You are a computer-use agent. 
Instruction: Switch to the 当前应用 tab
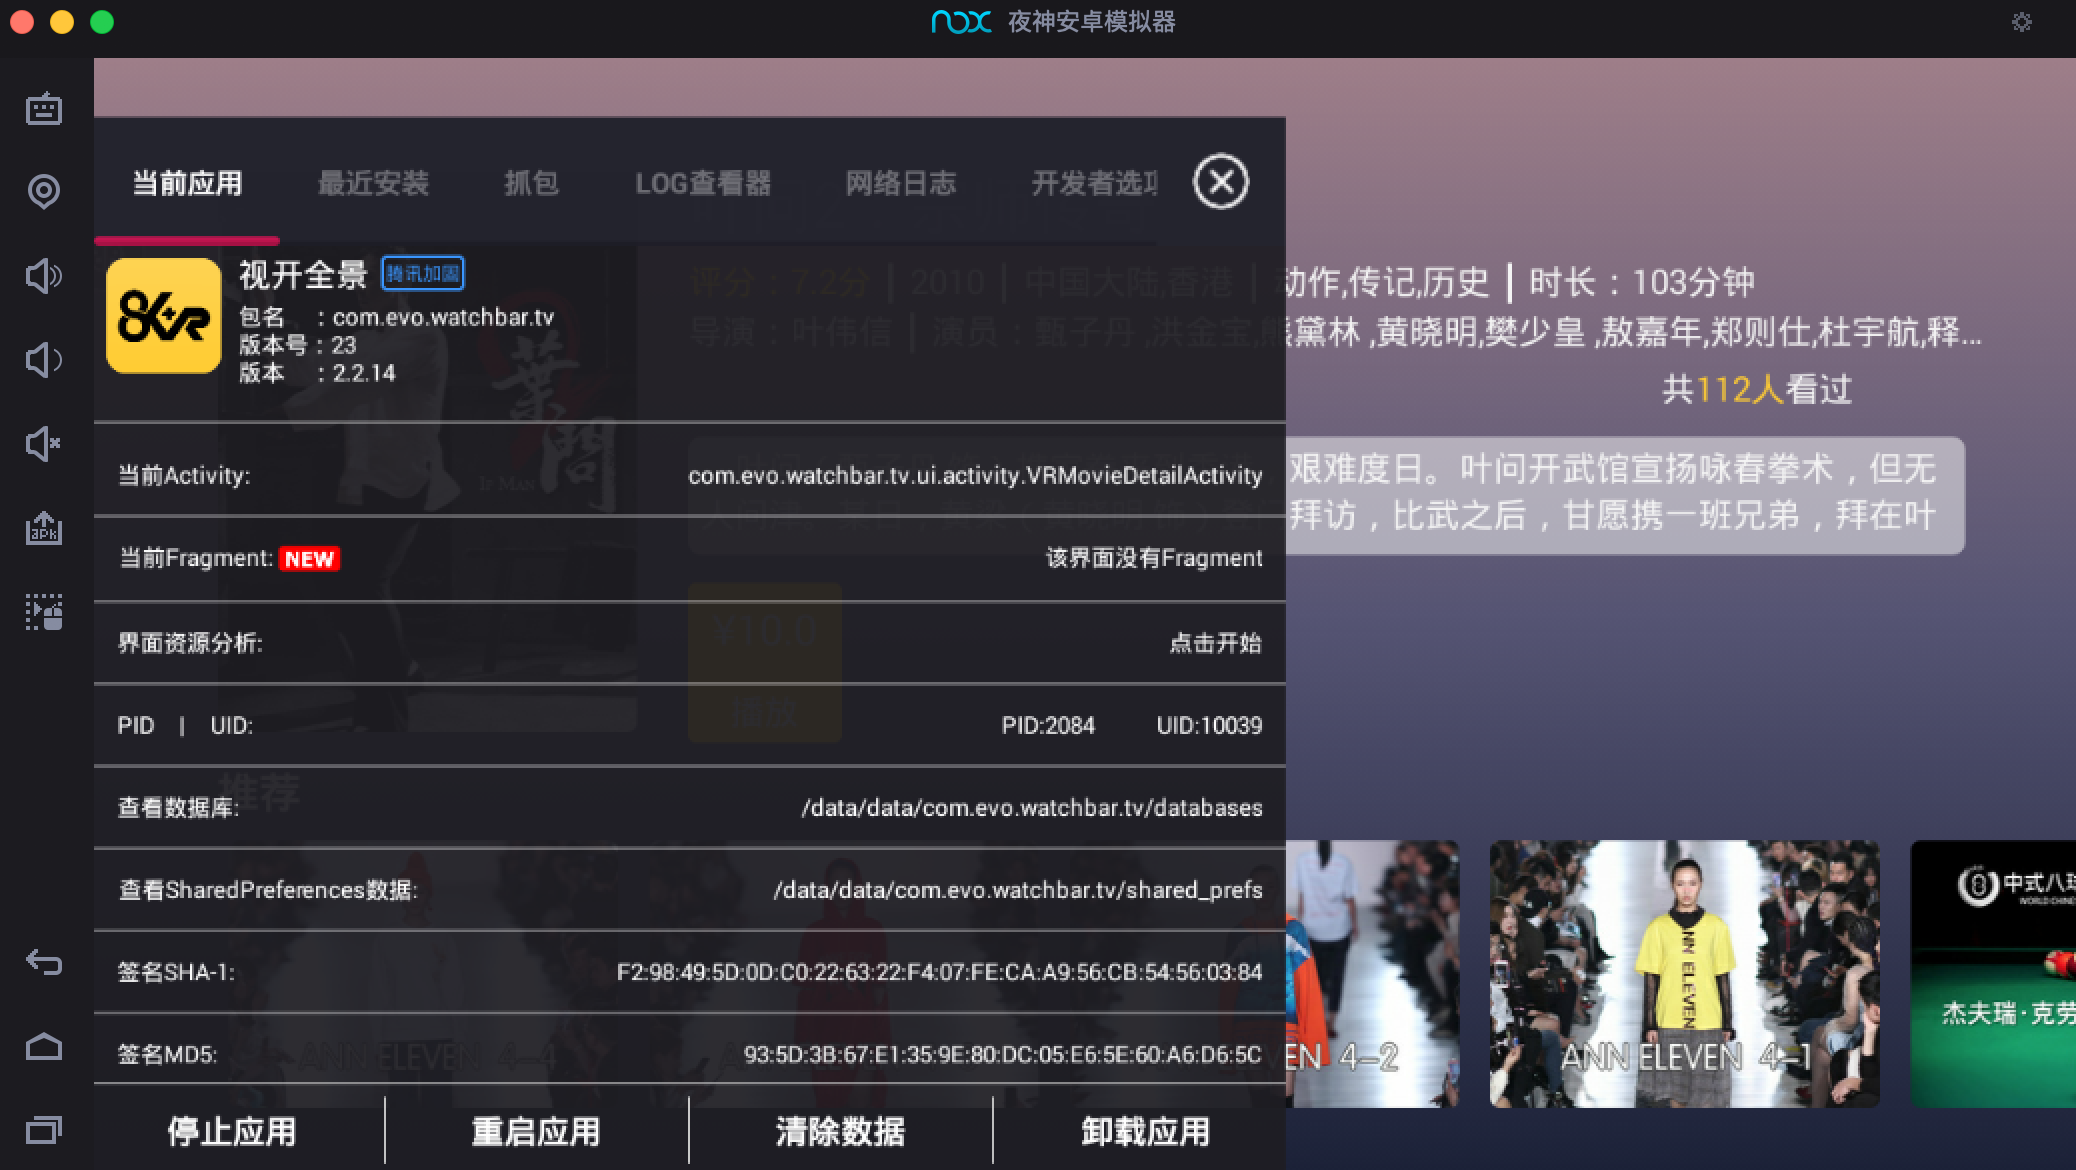tap(187, 183)
